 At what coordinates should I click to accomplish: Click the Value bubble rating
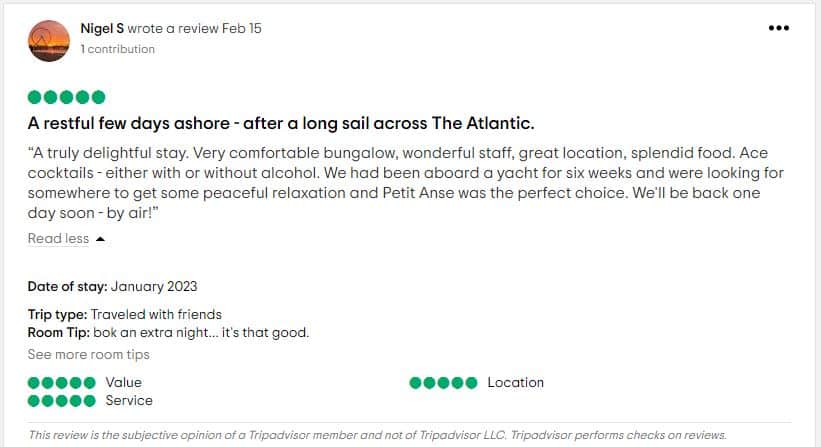click(62, 383)
